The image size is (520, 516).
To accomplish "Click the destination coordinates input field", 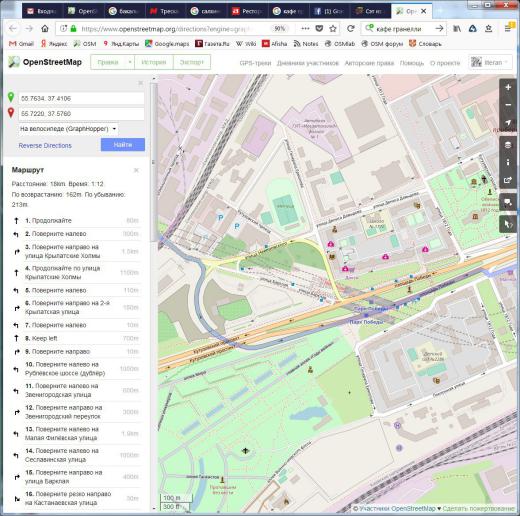I will click(x=81, y=114).
